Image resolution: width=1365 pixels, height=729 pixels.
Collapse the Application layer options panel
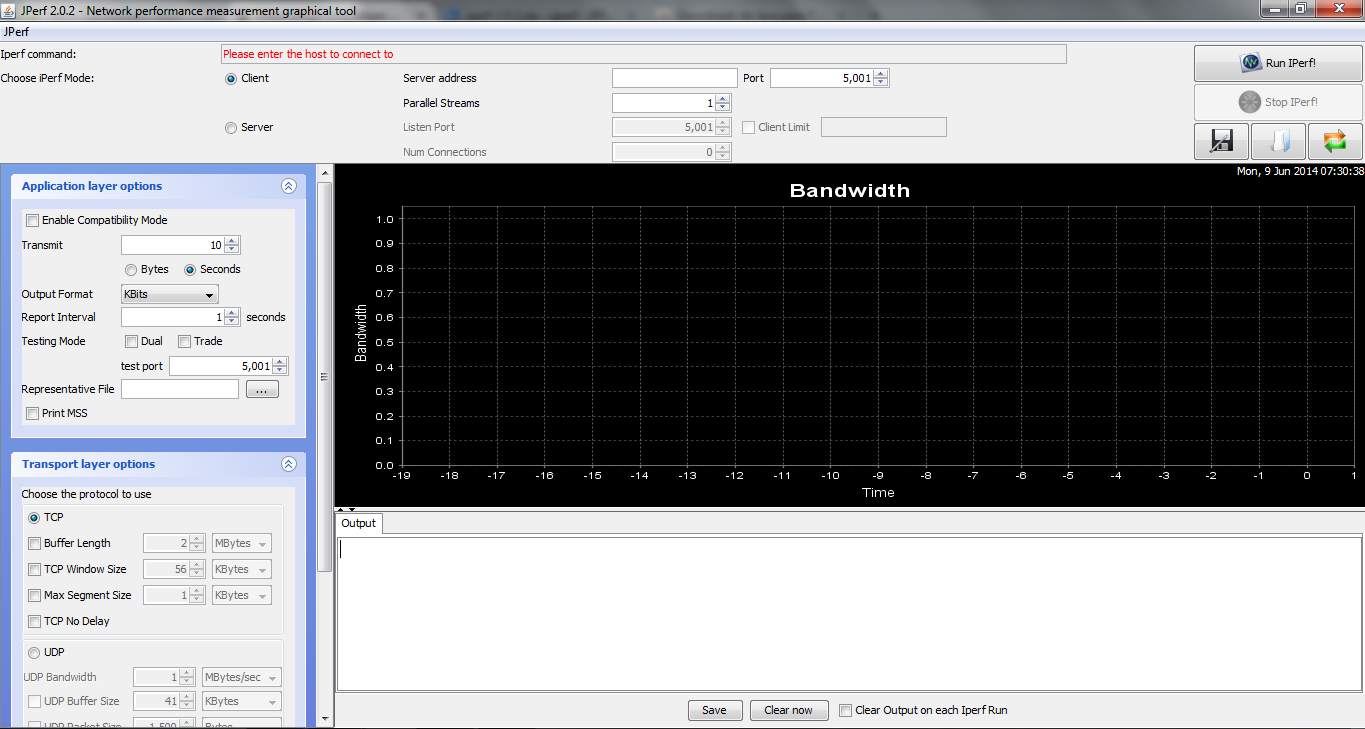point(289,186)
